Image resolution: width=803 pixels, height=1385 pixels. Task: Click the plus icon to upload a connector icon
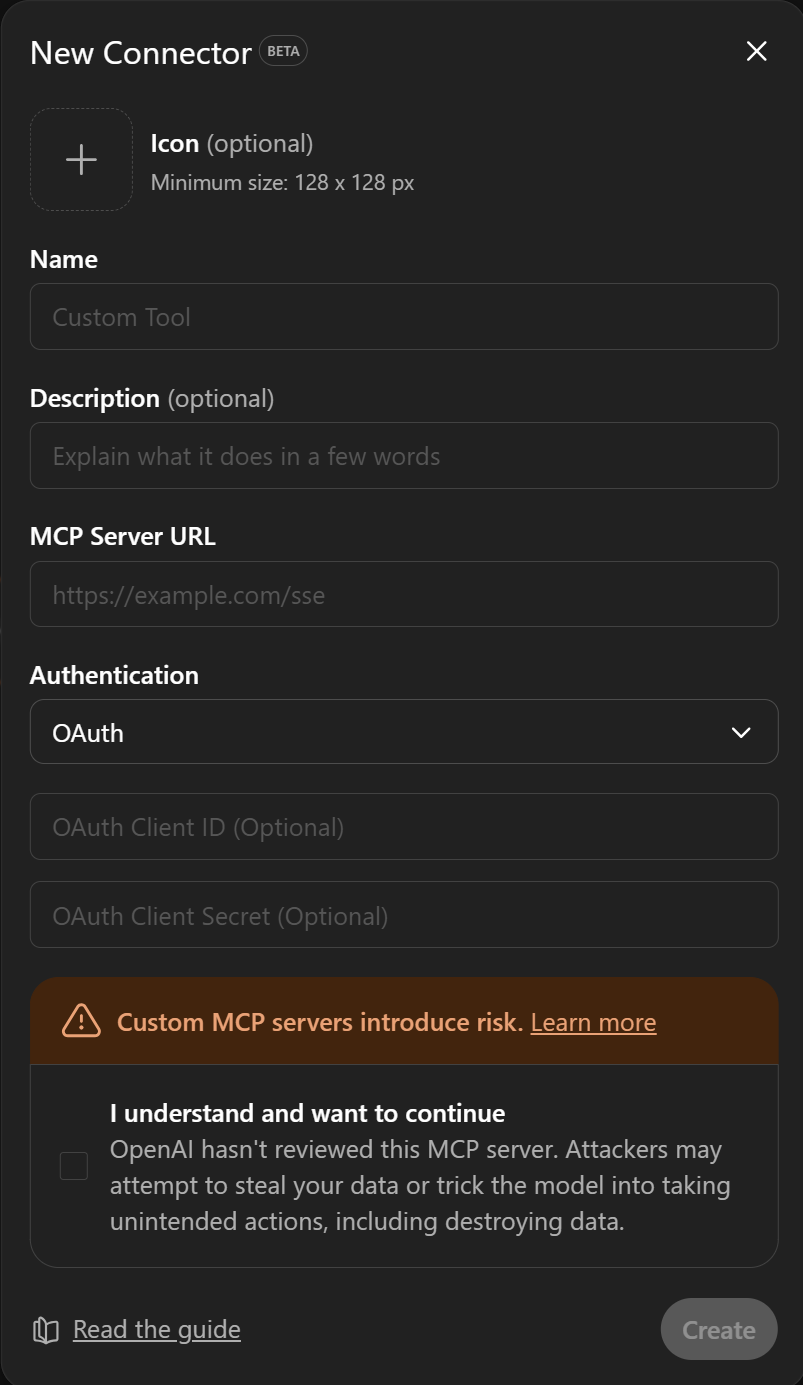(80, 159)
